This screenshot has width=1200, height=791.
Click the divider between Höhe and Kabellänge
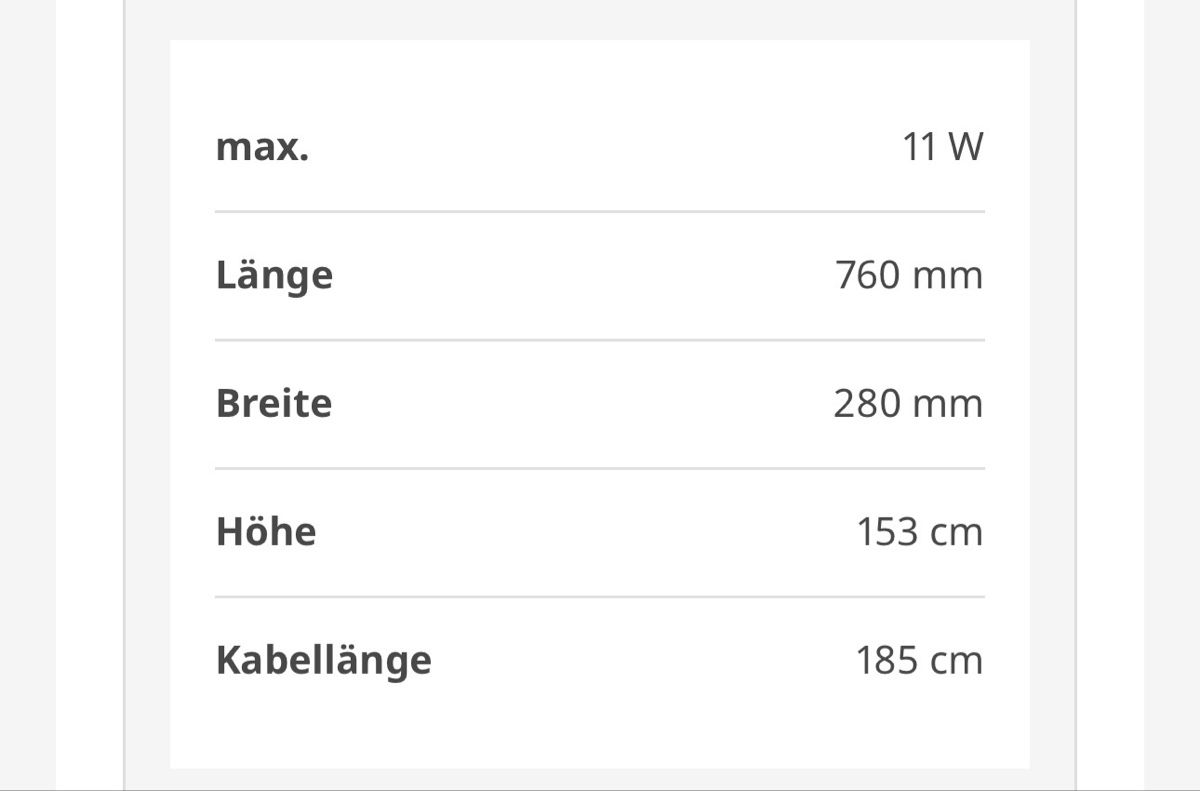(x=600, y=597)
